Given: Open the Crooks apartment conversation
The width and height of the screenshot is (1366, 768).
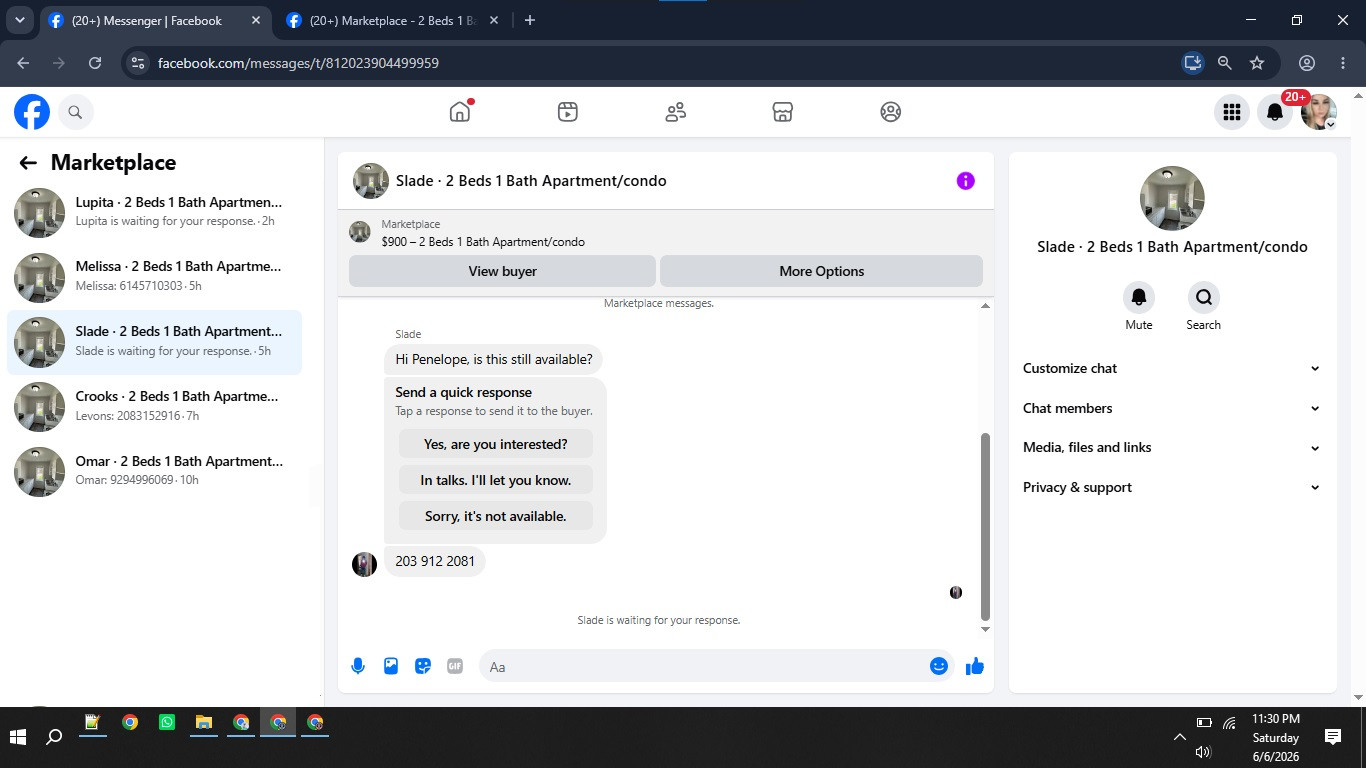Looking at the screenshot, I should [154, 407].
